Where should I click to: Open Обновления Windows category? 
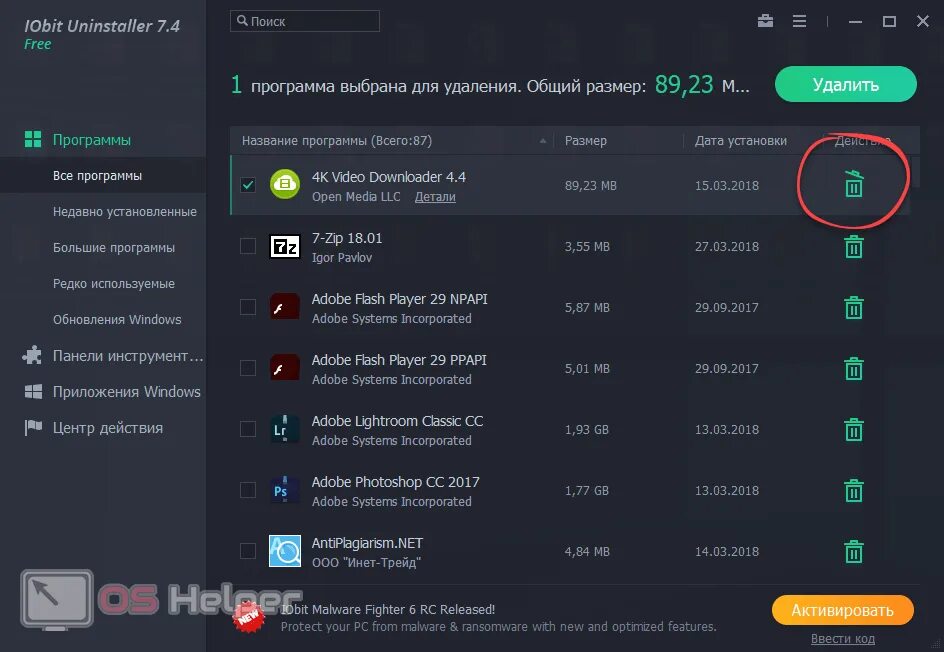point(117,319)
